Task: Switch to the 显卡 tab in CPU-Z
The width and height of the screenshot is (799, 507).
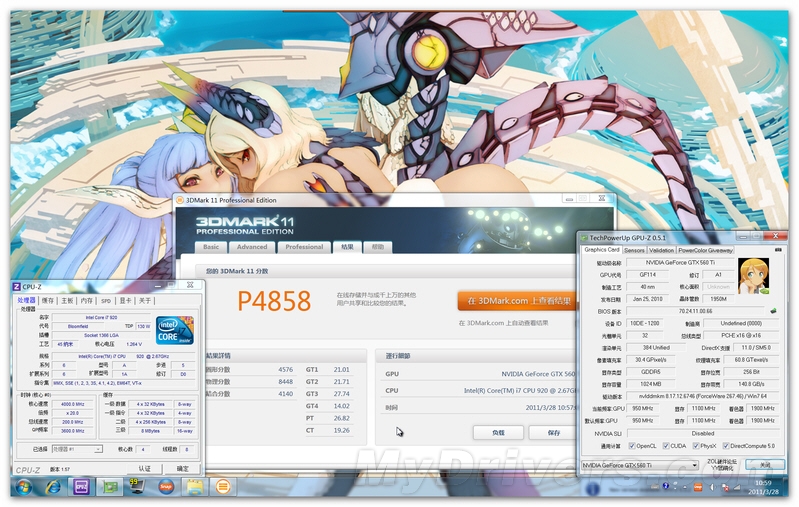Action: tap(125, 301)
